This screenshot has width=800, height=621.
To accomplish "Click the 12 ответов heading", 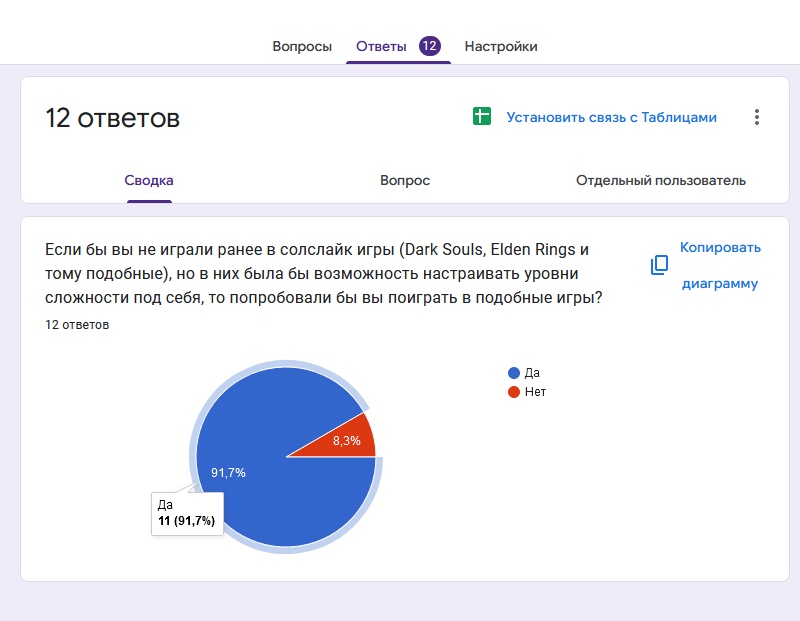I will coord(113,118).
